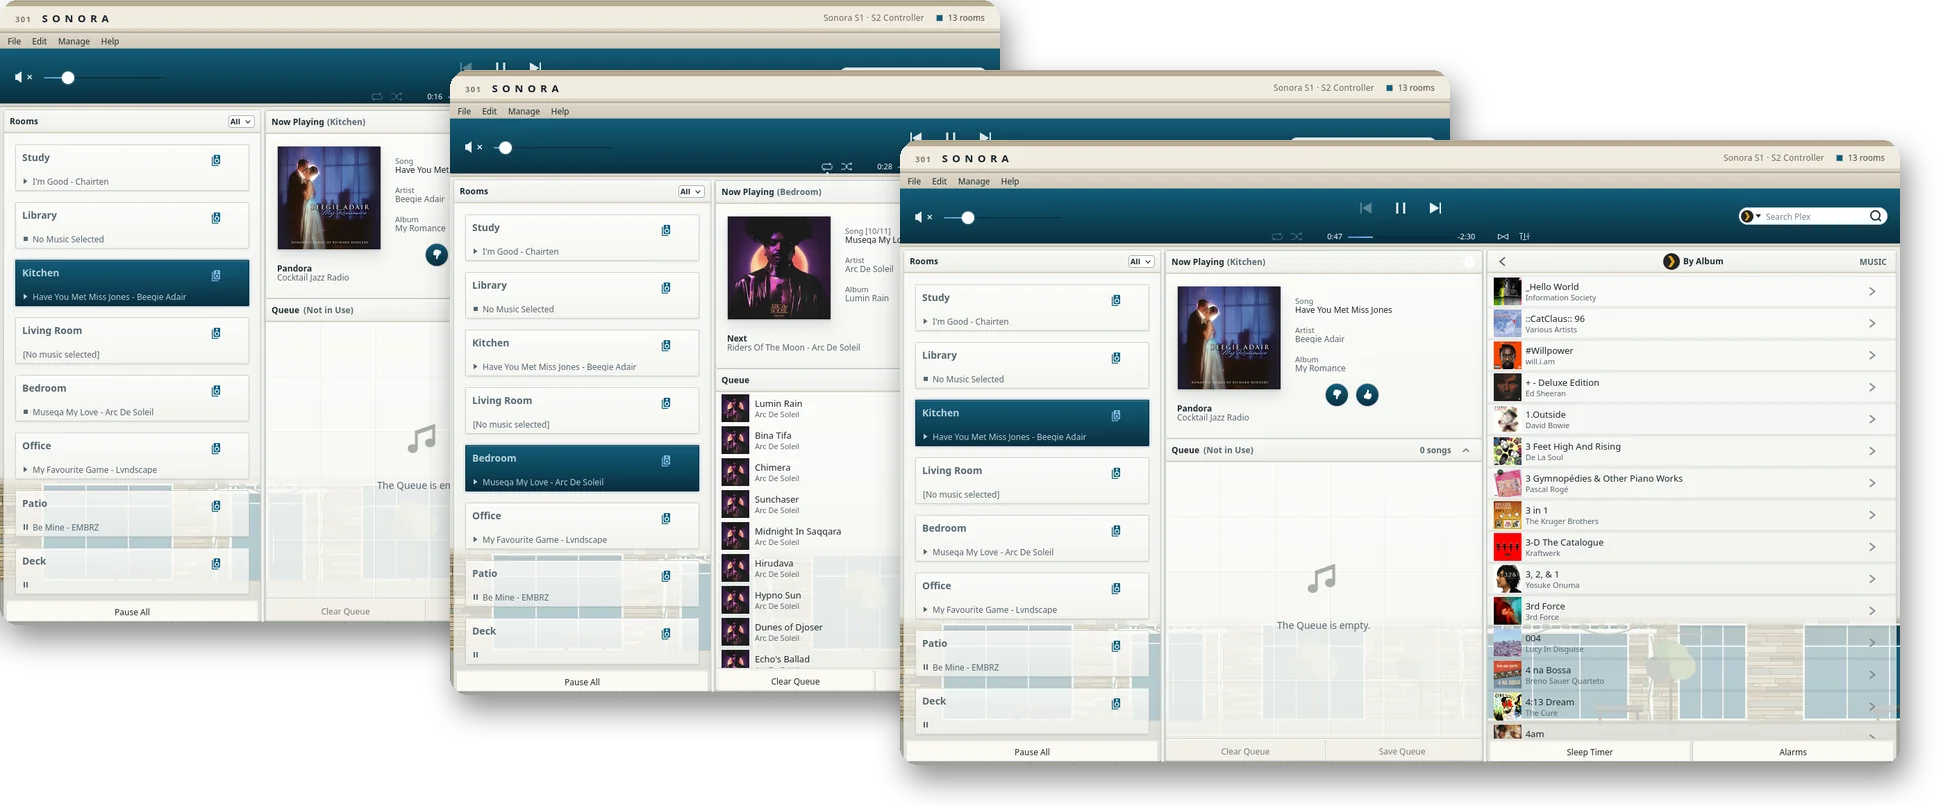
Task: Click Save Queue in the front window
Action: click(1401, 751)
